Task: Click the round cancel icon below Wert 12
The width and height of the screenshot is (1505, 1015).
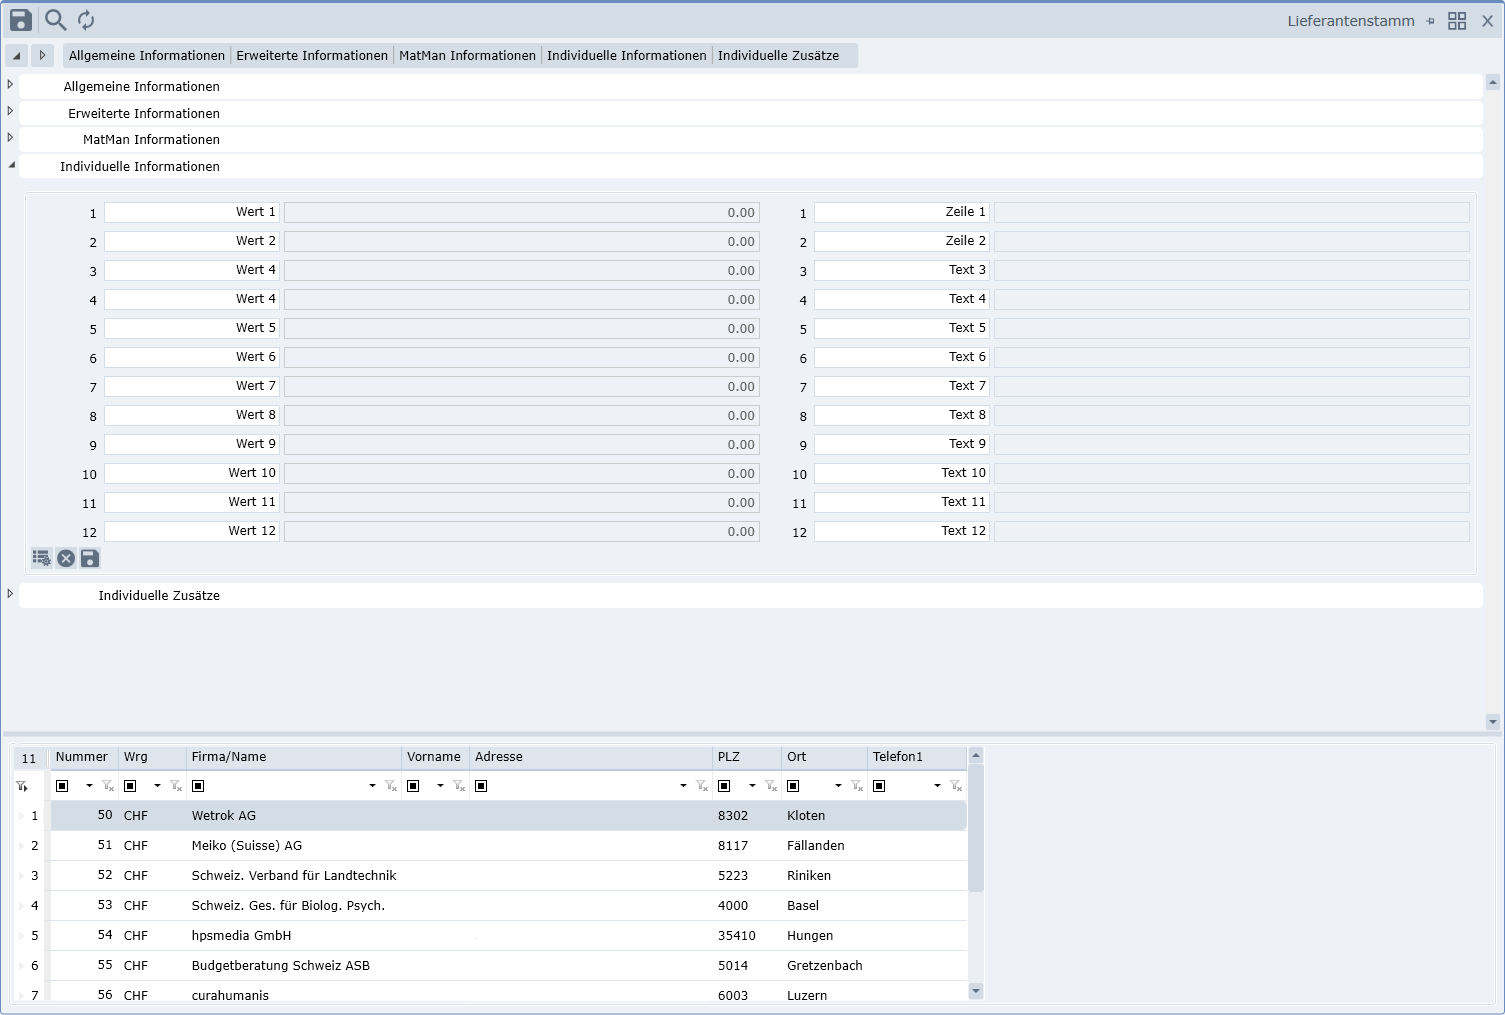Action: coord(66,558)
